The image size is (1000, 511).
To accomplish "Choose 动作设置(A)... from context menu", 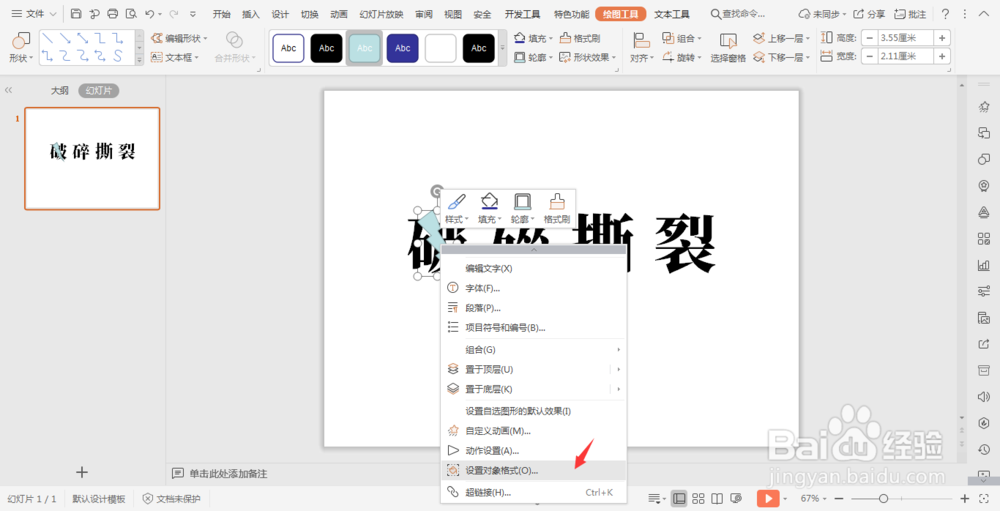I will tap(534, 450).
